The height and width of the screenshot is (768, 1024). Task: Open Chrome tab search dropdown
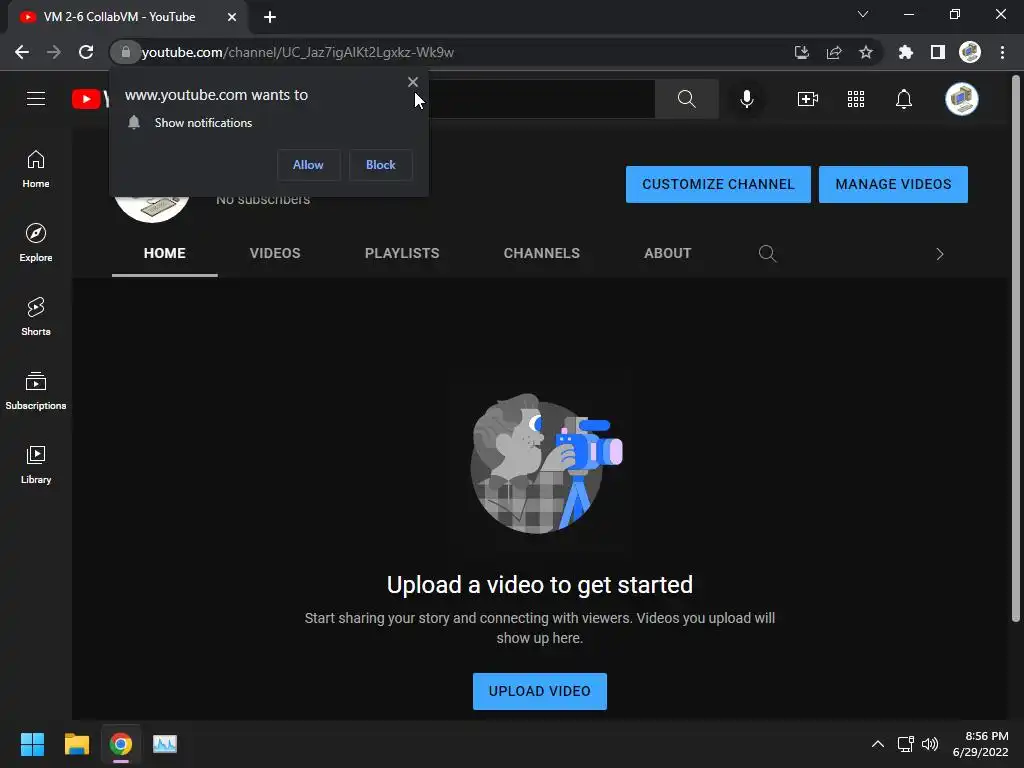[x=863, y=14]
